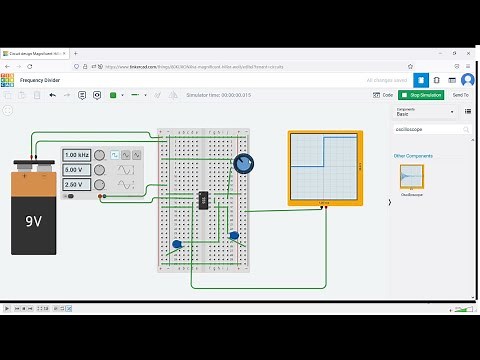Click the oscilloscope display screen

point(324,166)
